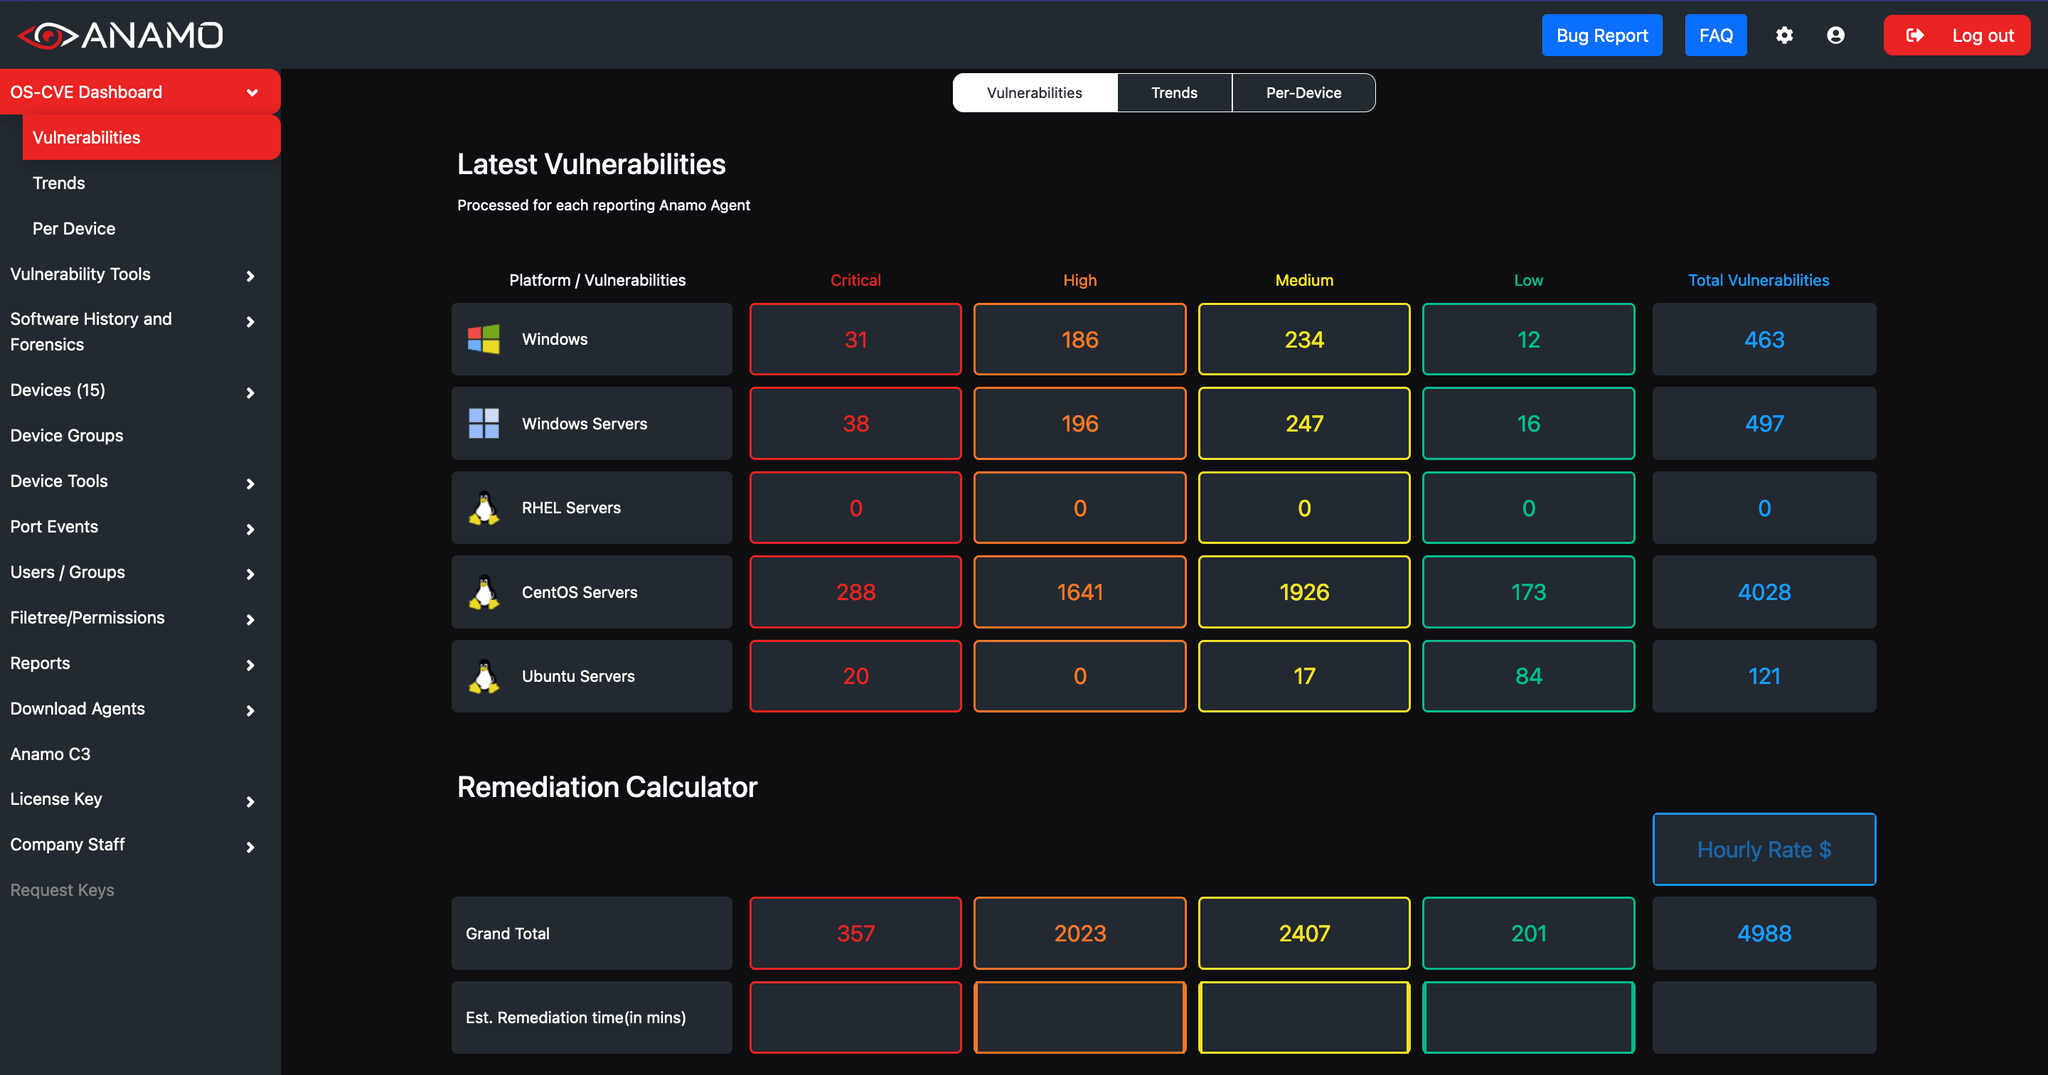Click Windows Servers High count 196
The image size is (2048, 1075).
tap(1080, 423)
